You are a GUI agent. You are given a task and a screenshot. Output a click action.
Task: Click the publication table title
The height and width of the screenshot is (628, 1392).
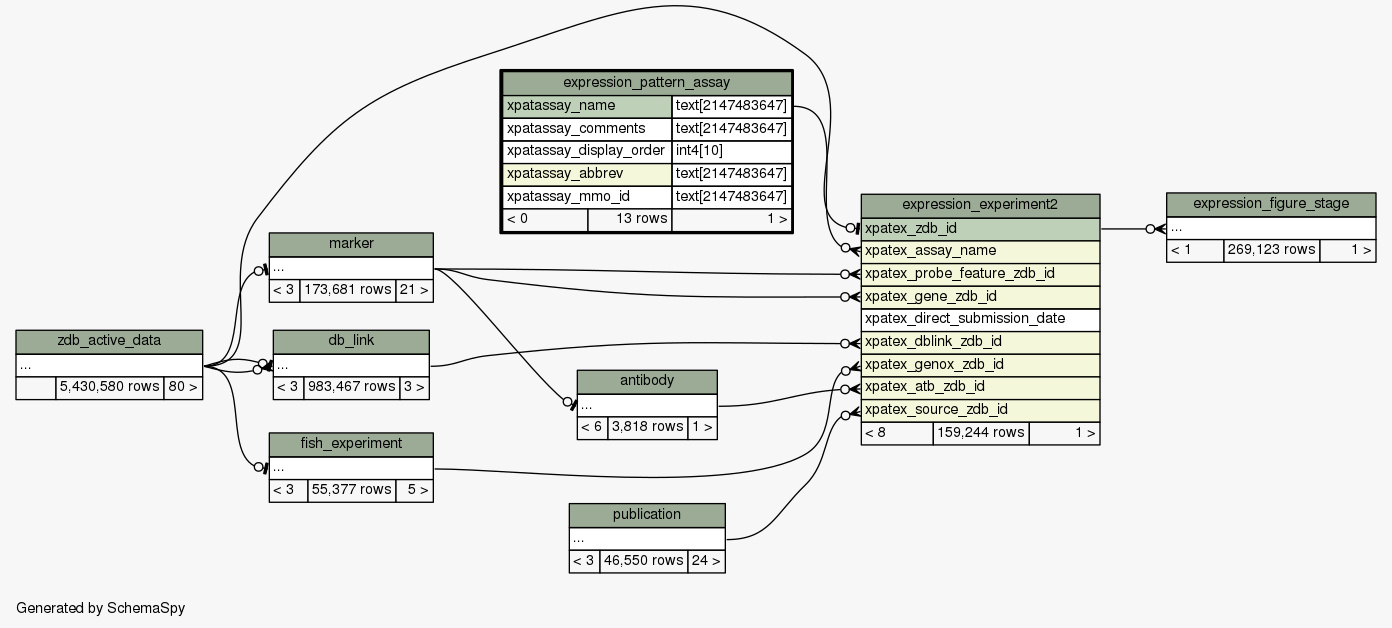pyautogui.click(x=646, y=515)
